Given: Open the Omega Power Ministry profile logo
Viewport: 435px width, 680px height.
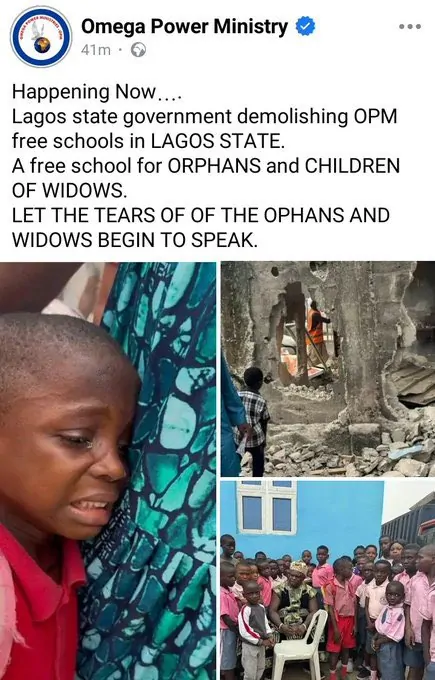Looking at the screenshot, I should coord(42,36).
